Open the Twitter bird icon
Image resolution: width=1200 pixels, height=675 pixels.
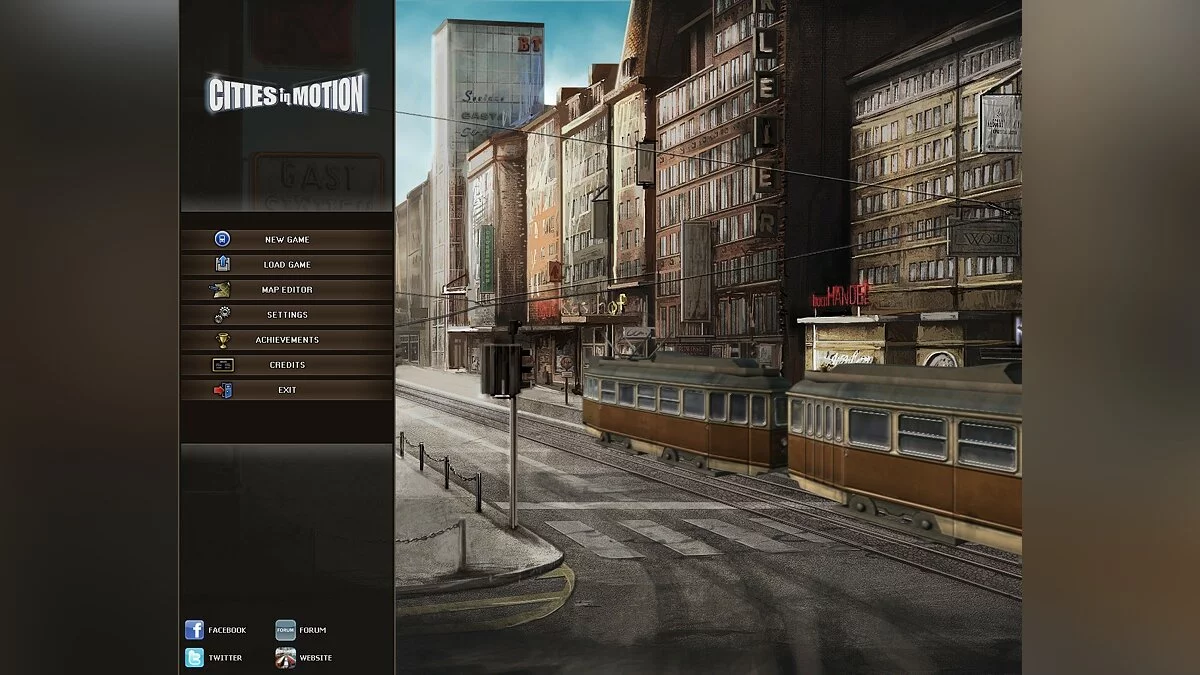pos(194,657)
